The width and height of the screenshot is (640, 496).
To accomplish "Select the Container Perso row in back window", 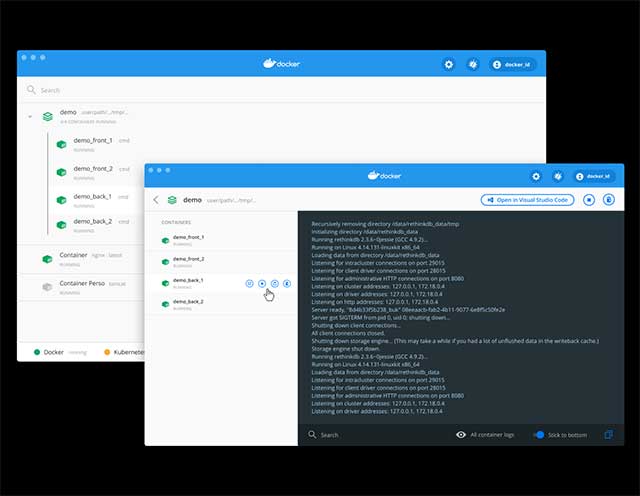I will [x=82, y=287].
